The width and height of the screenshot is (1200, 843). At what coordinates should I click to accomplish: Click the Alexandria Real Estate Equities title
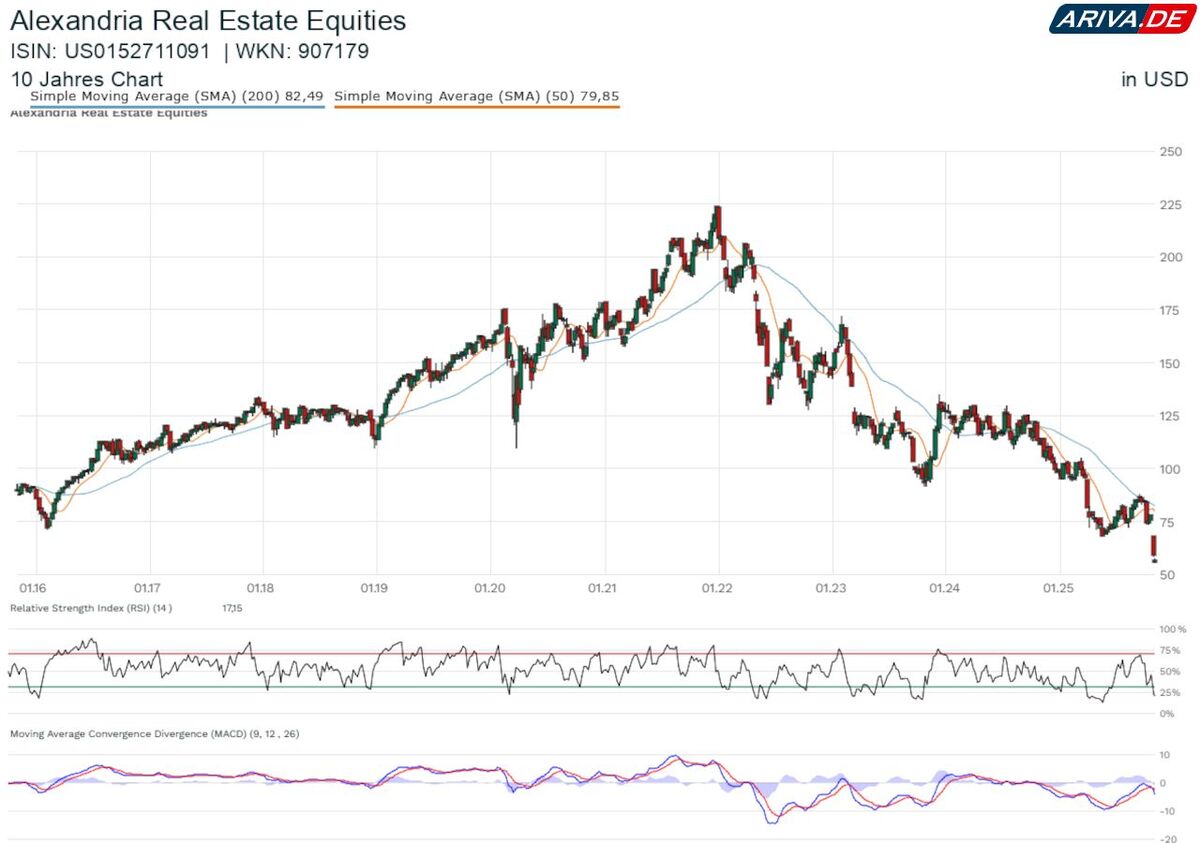pos(208,20)
